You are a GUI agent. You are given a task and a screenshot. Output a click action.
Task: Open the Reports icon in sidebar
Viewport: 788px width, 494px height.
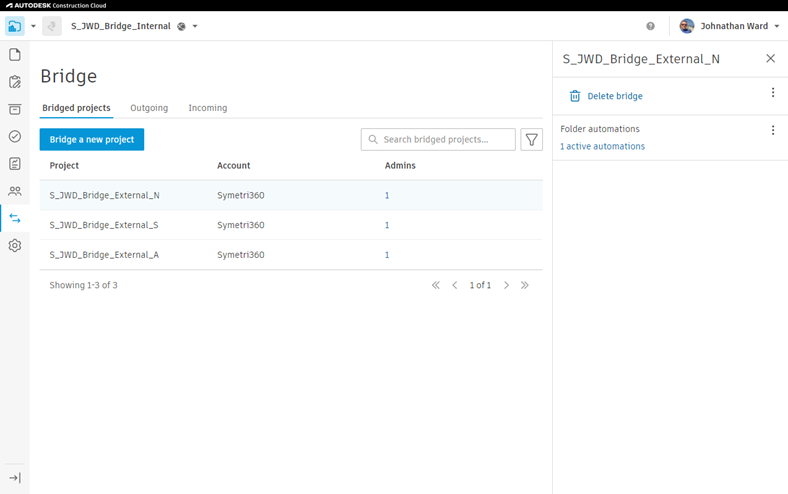(x=15, y=164)
